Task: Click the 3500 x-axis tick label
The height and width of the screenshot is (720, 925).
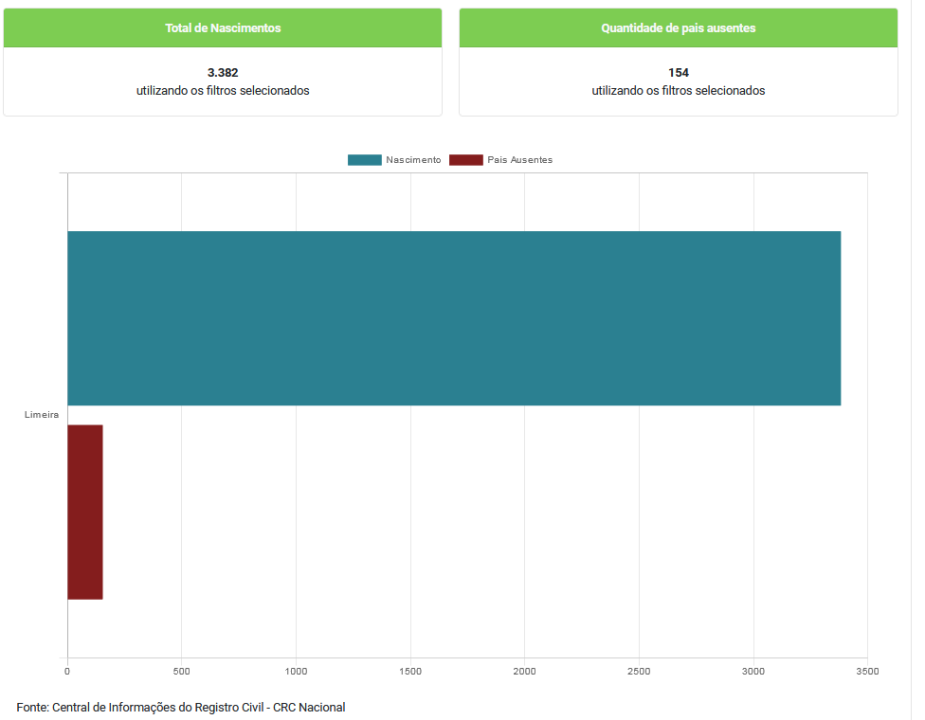Action: pos(868,671)
